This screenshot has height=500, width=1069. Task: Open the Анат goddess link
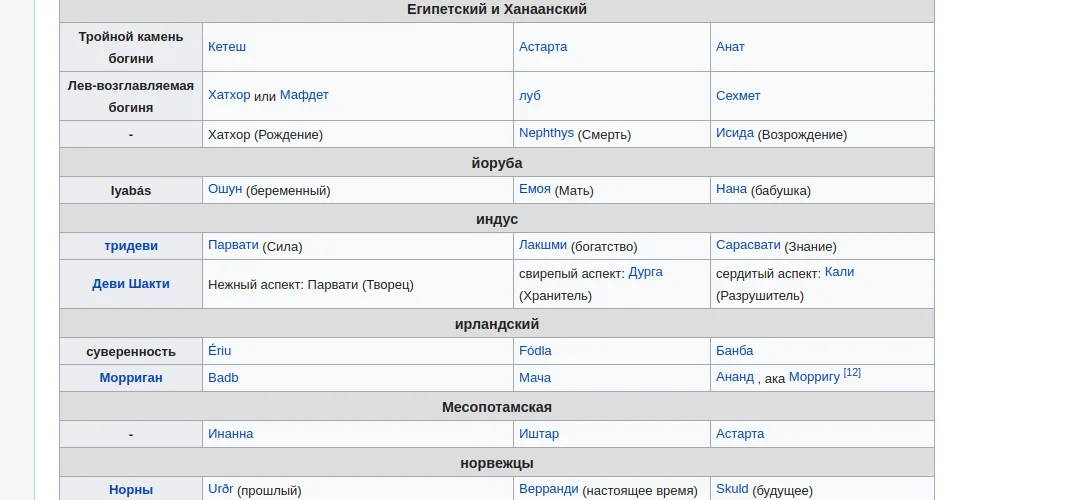(730, 47)
